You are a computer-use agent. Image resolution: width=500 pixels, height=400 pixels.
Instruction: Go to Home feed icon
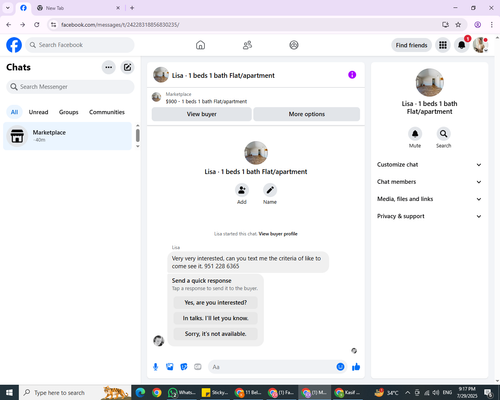[200, 45]
